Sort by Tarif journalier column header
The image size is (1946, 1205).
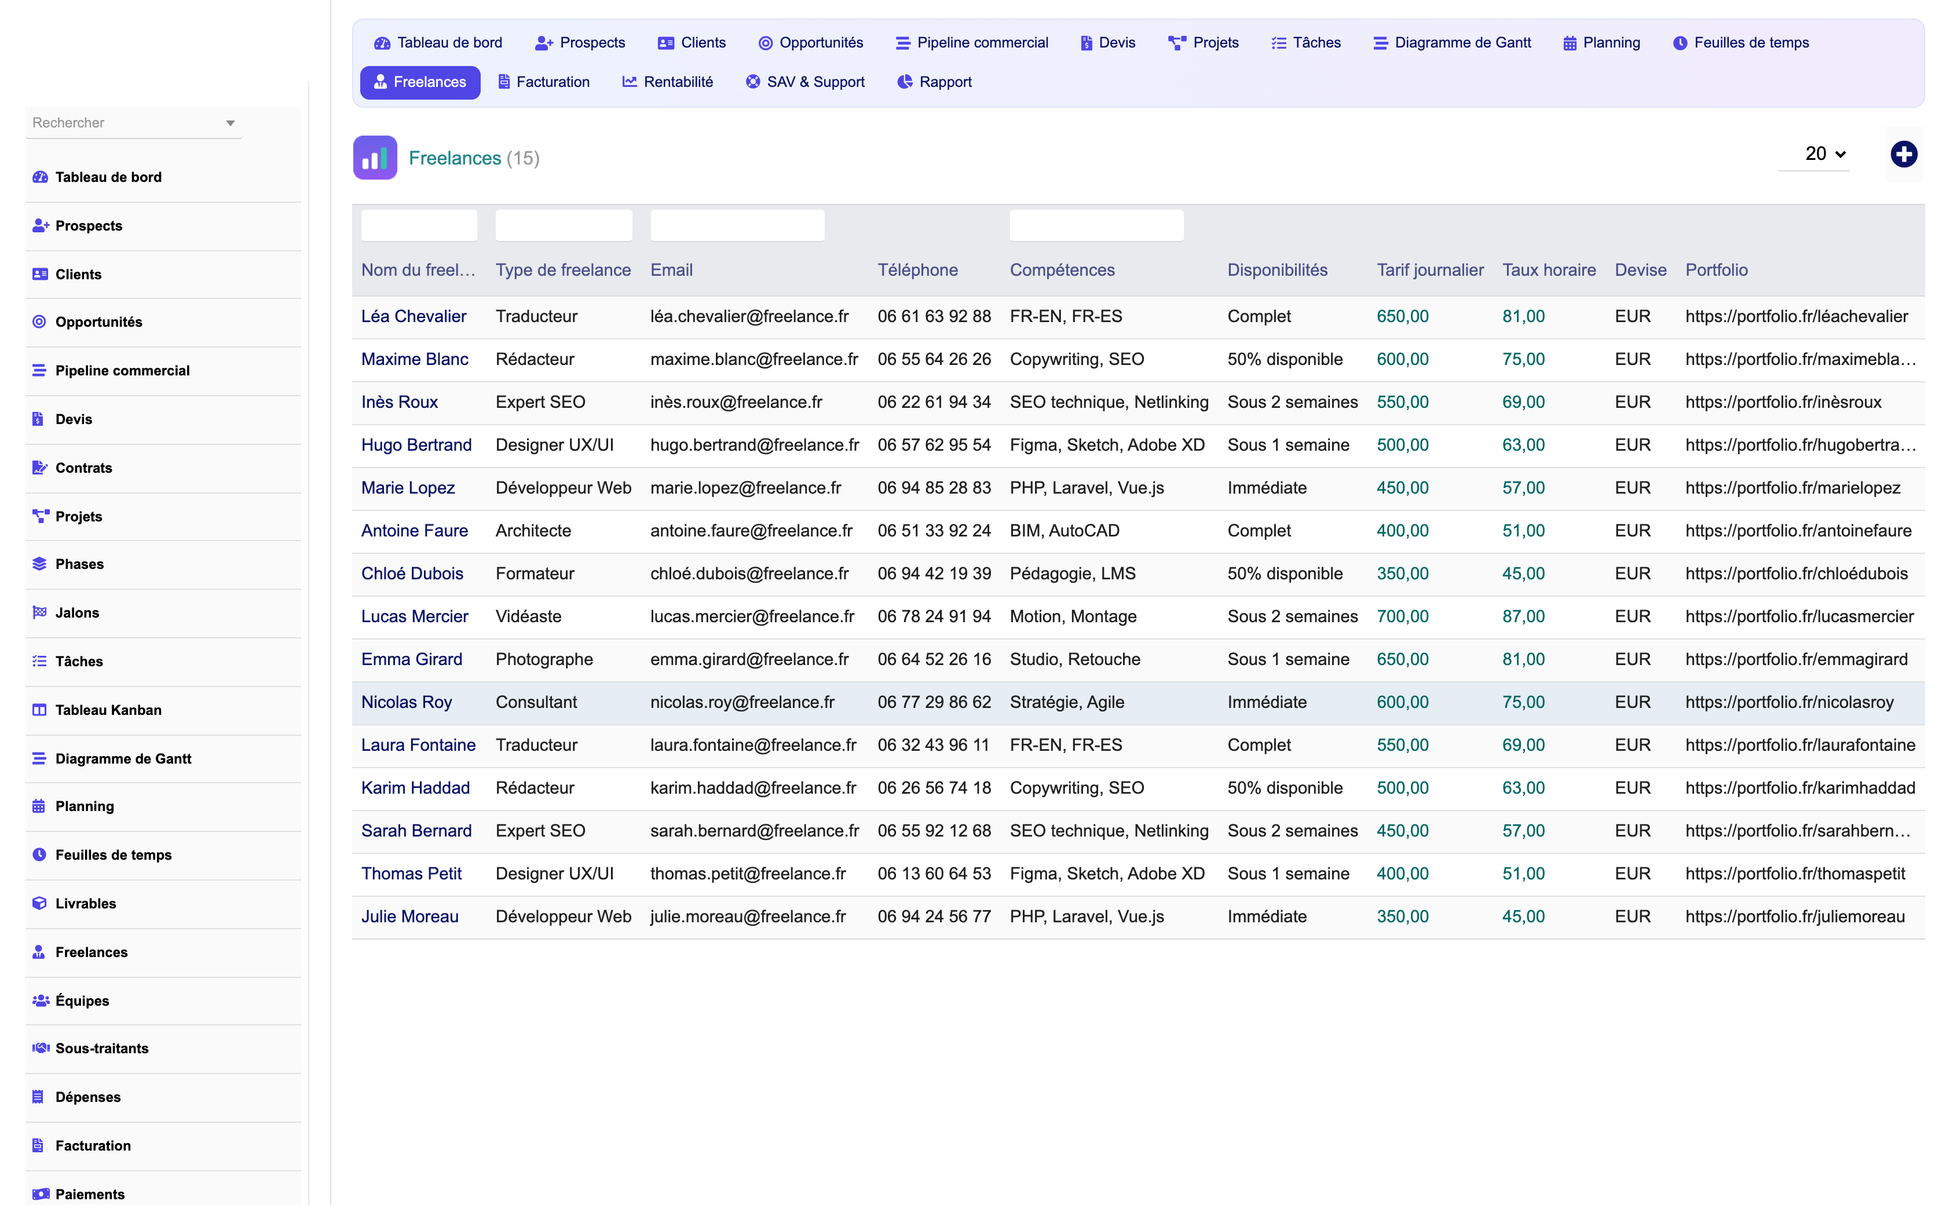click(1430, 270)
